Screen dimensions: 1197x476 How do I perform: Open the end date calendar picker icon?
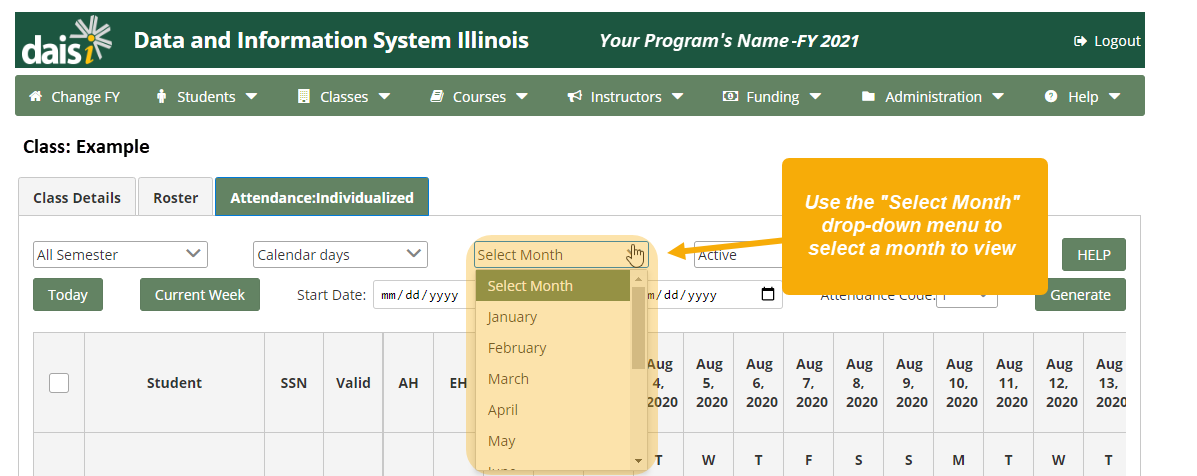[x=768, y=294]
